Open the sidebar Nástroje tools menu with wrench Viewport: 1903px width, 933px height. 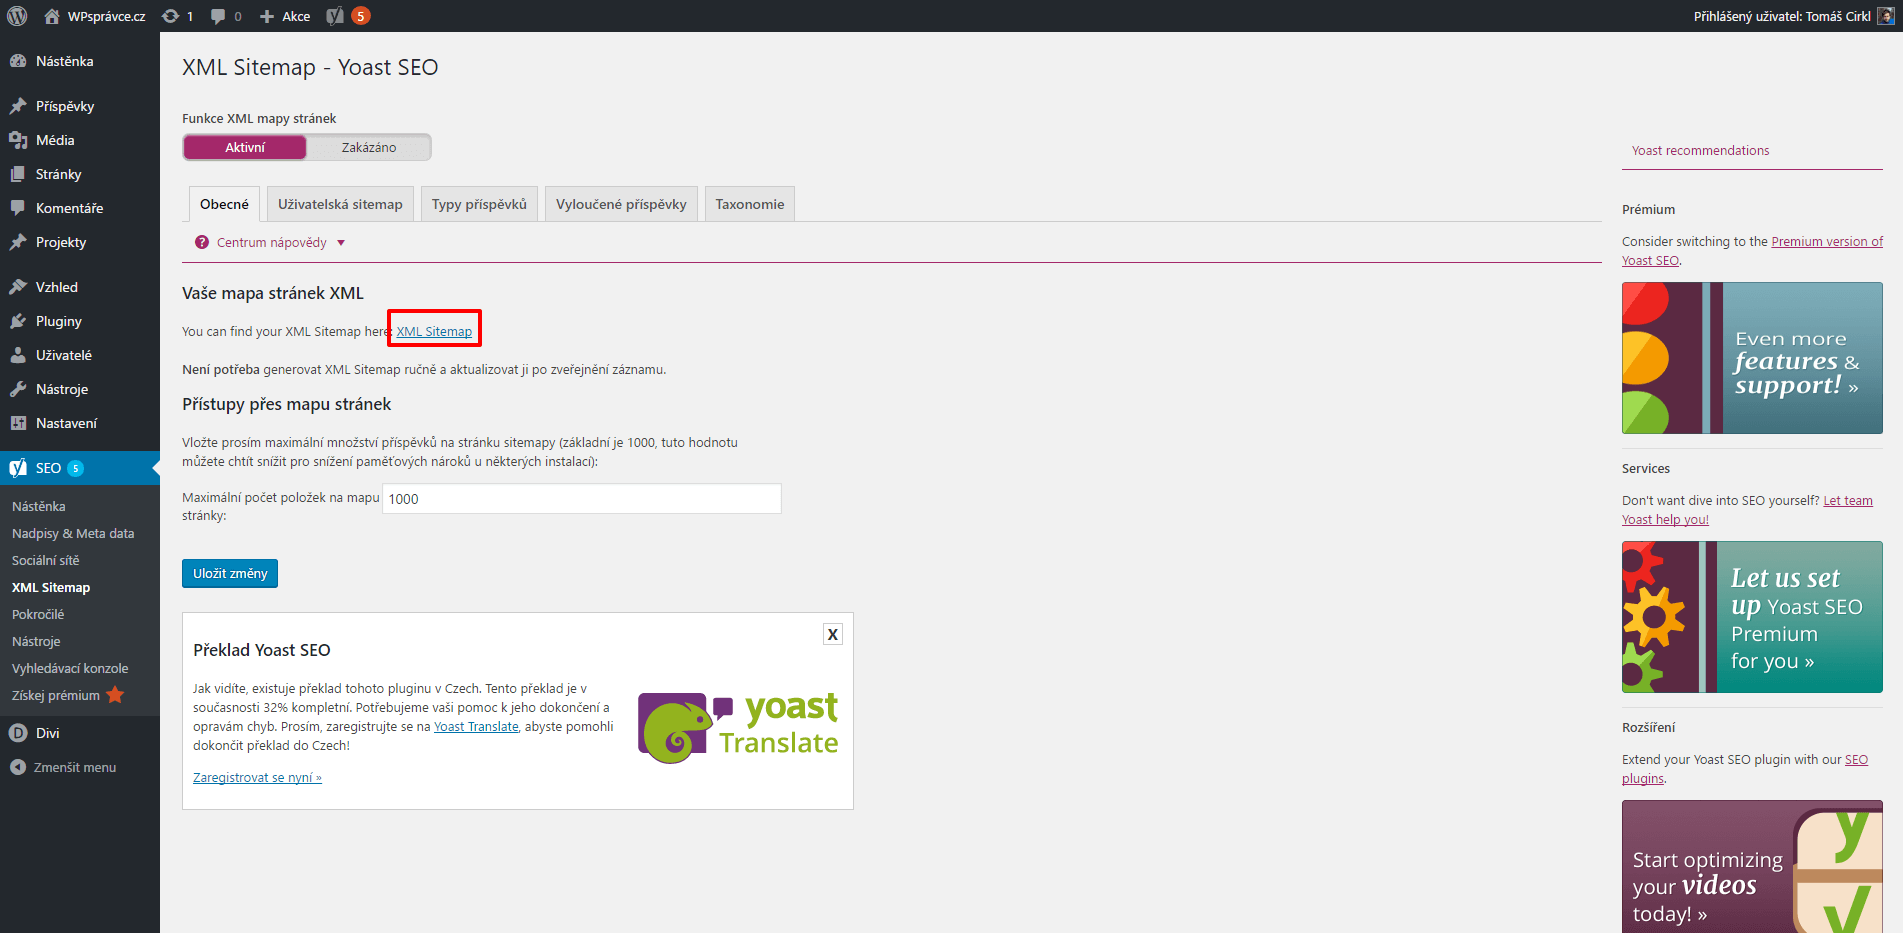click(x=80, y=389)
